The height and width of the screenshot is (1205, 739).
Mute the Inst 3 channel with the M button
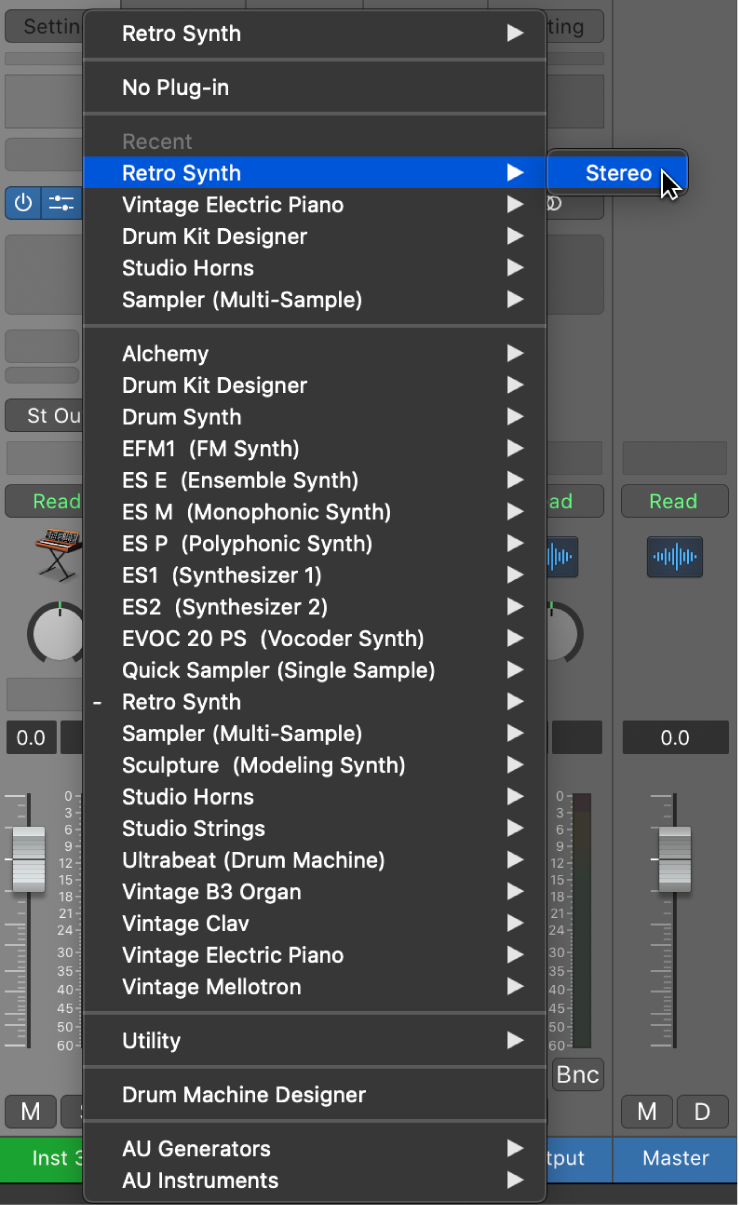point(30,1112)
